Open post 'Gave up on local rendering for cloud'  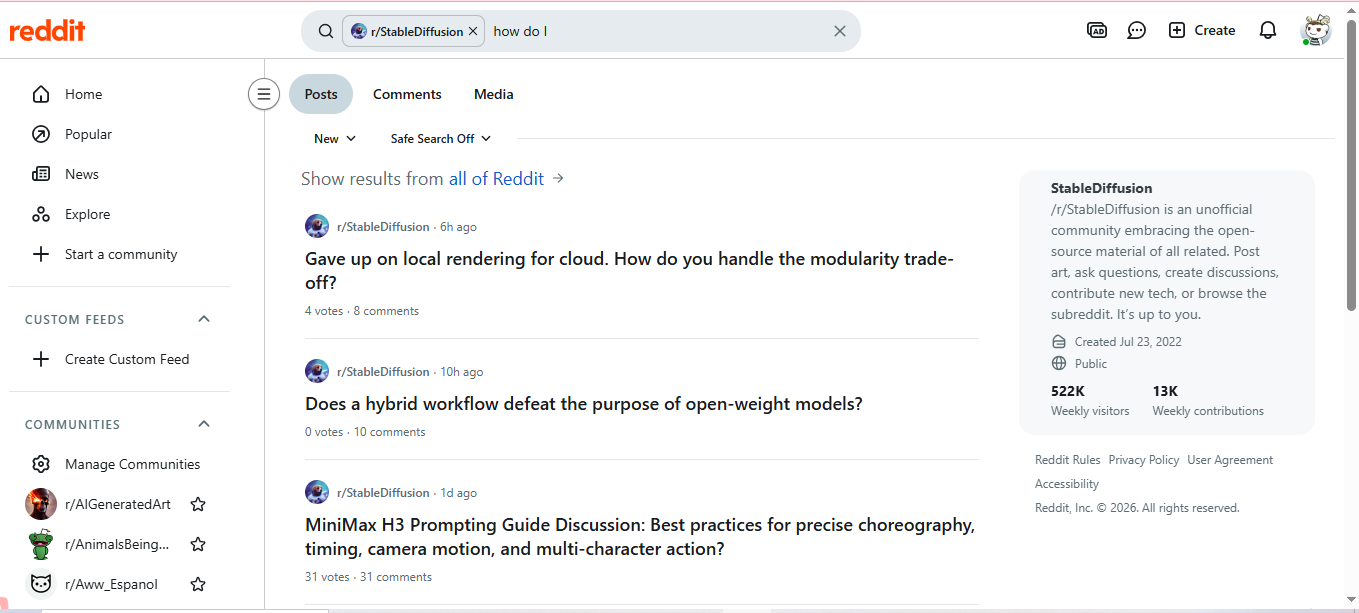tap(629, 271)
